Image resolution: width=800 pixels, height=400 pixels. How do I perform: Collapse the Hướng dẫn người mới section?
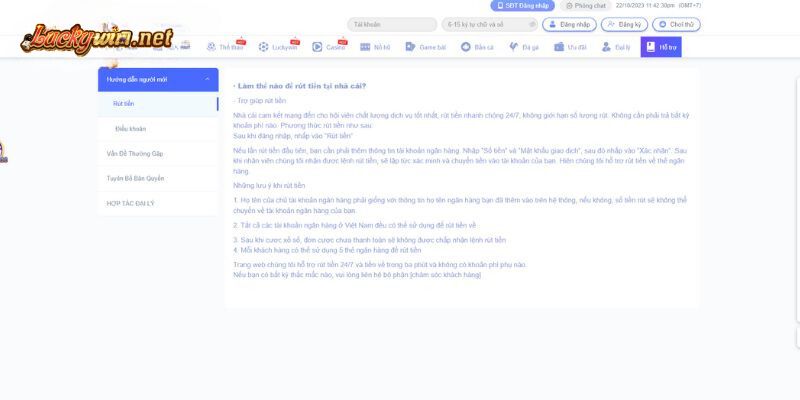pos(158,80)
